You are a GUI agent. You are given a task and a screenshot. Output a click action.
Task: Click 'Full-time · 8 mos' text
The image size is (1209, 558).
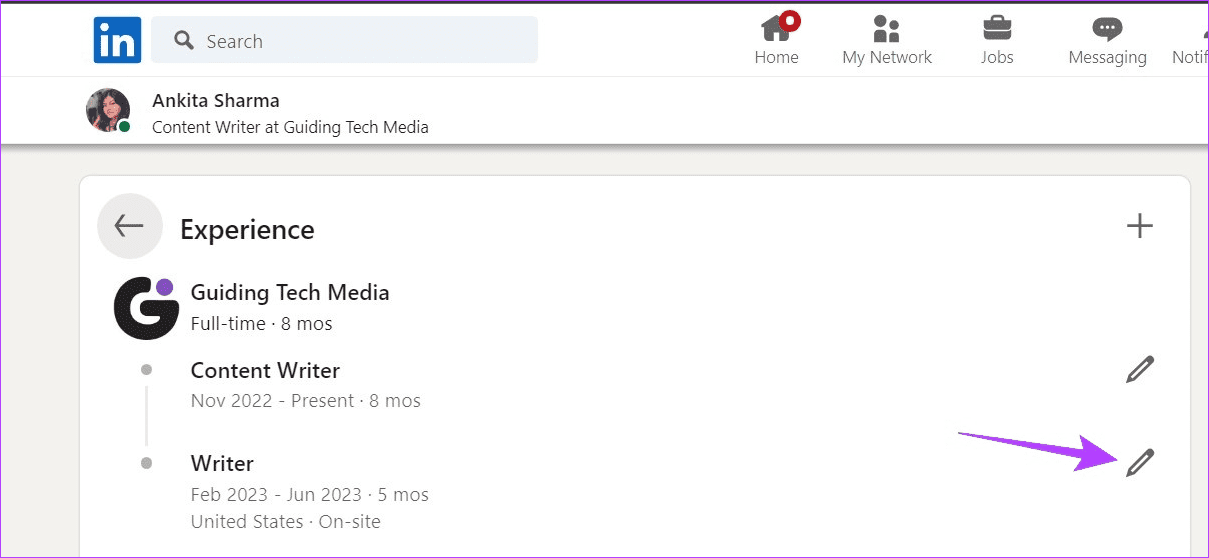(262, 324)
